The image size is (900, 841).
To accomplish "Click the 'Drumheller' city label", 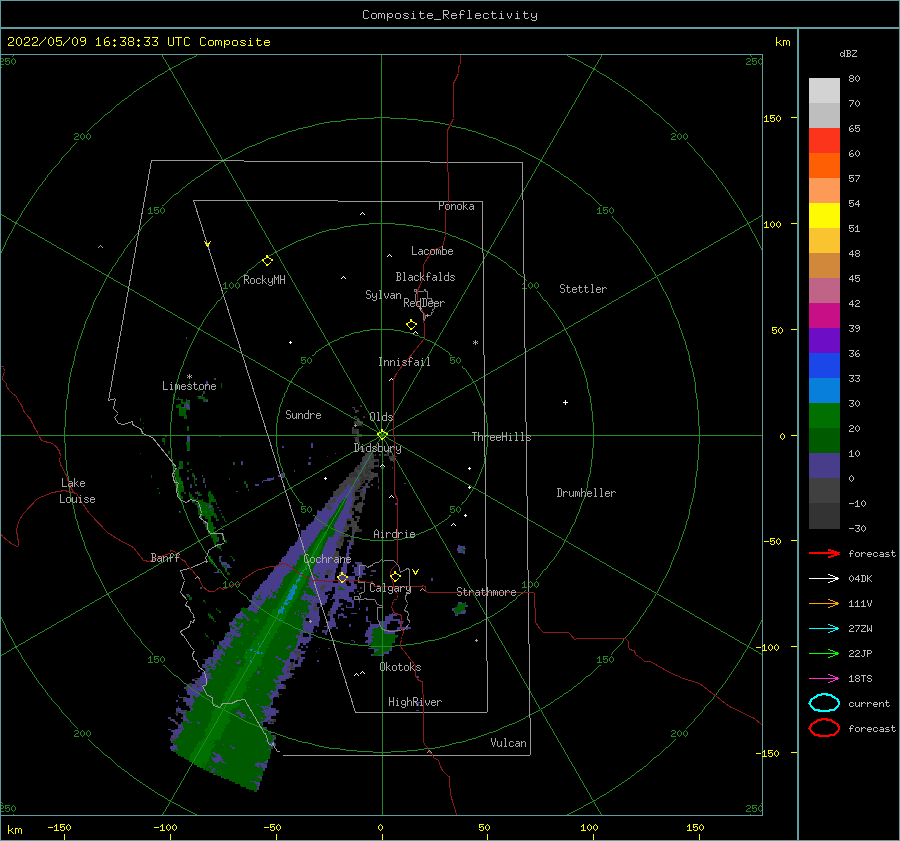I will click(x=586, y=493).
